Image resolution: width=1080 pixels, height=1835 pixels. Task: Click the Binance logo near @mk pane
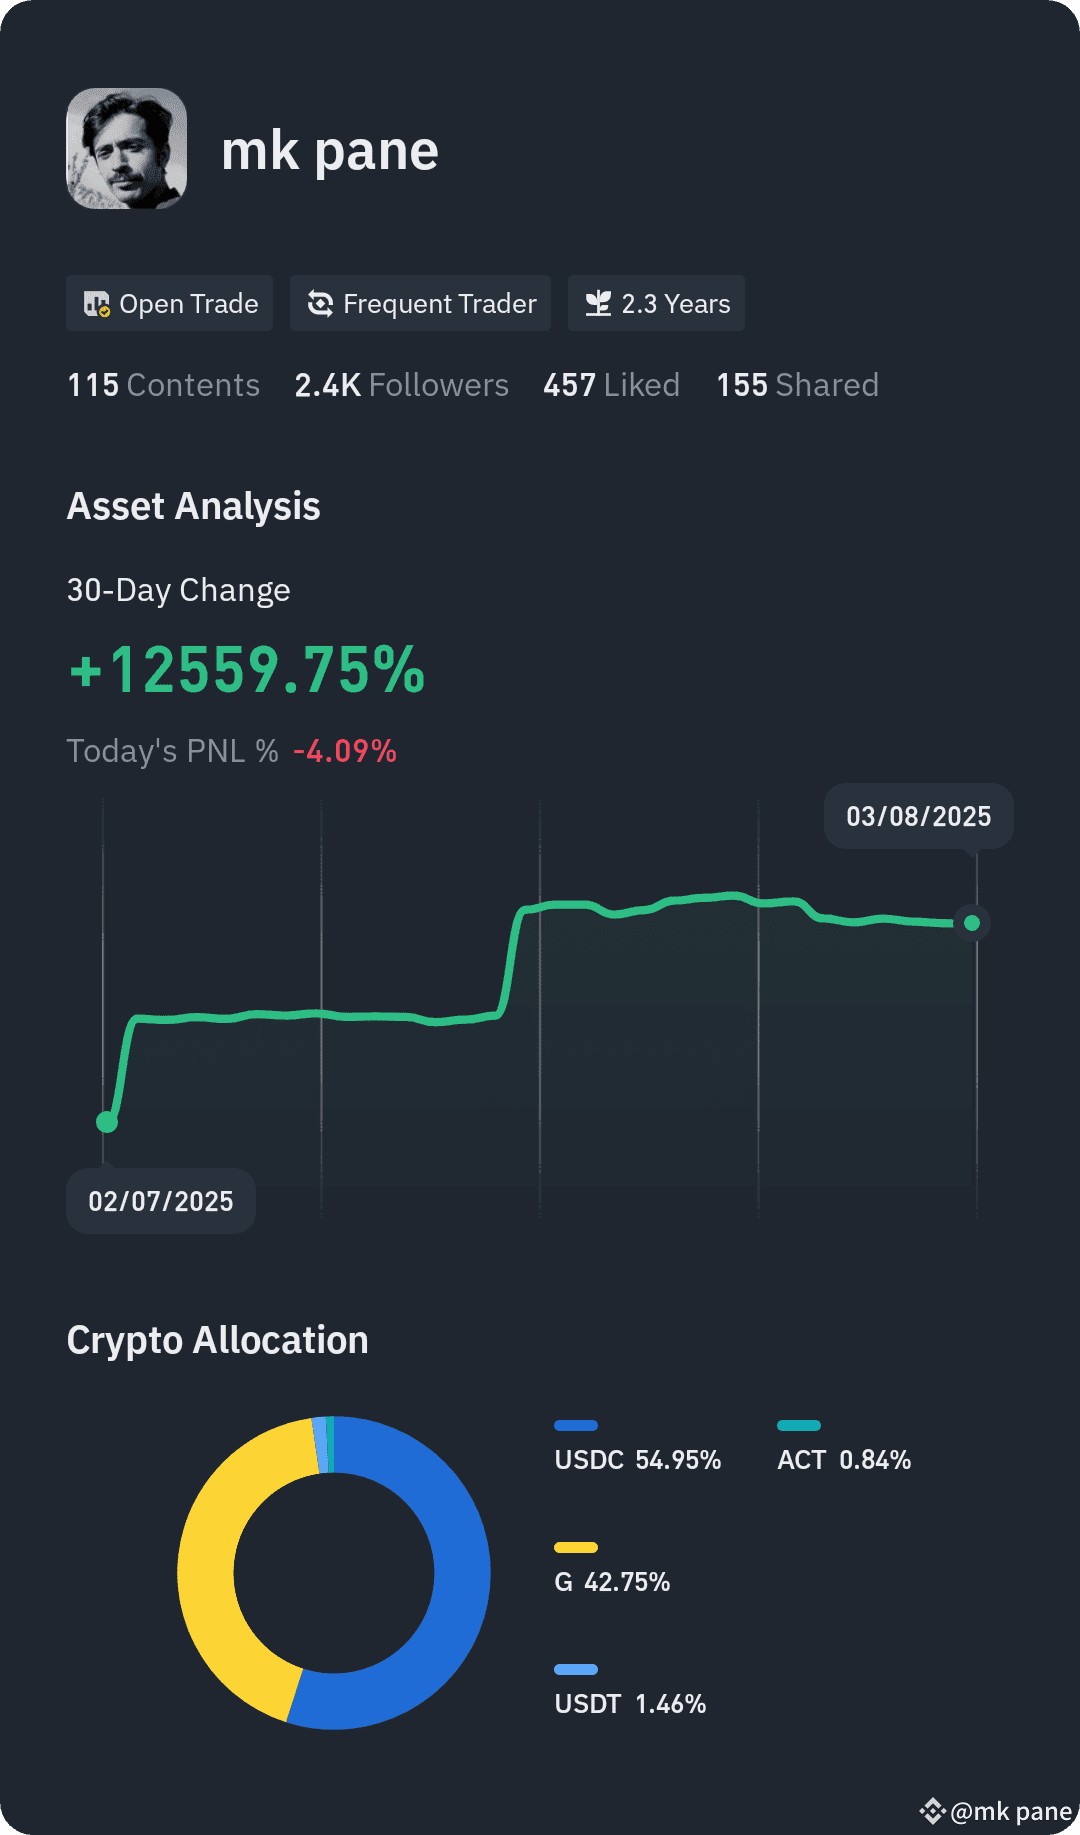(932, 1811)
